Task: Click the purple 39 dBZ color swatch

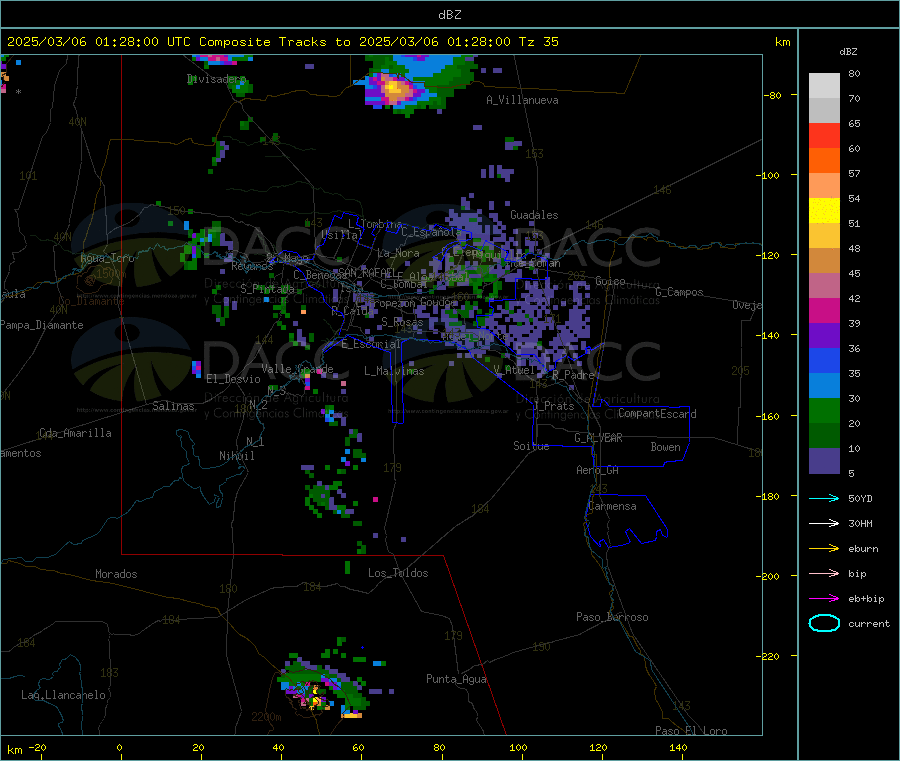Action: tap(824, 335)
